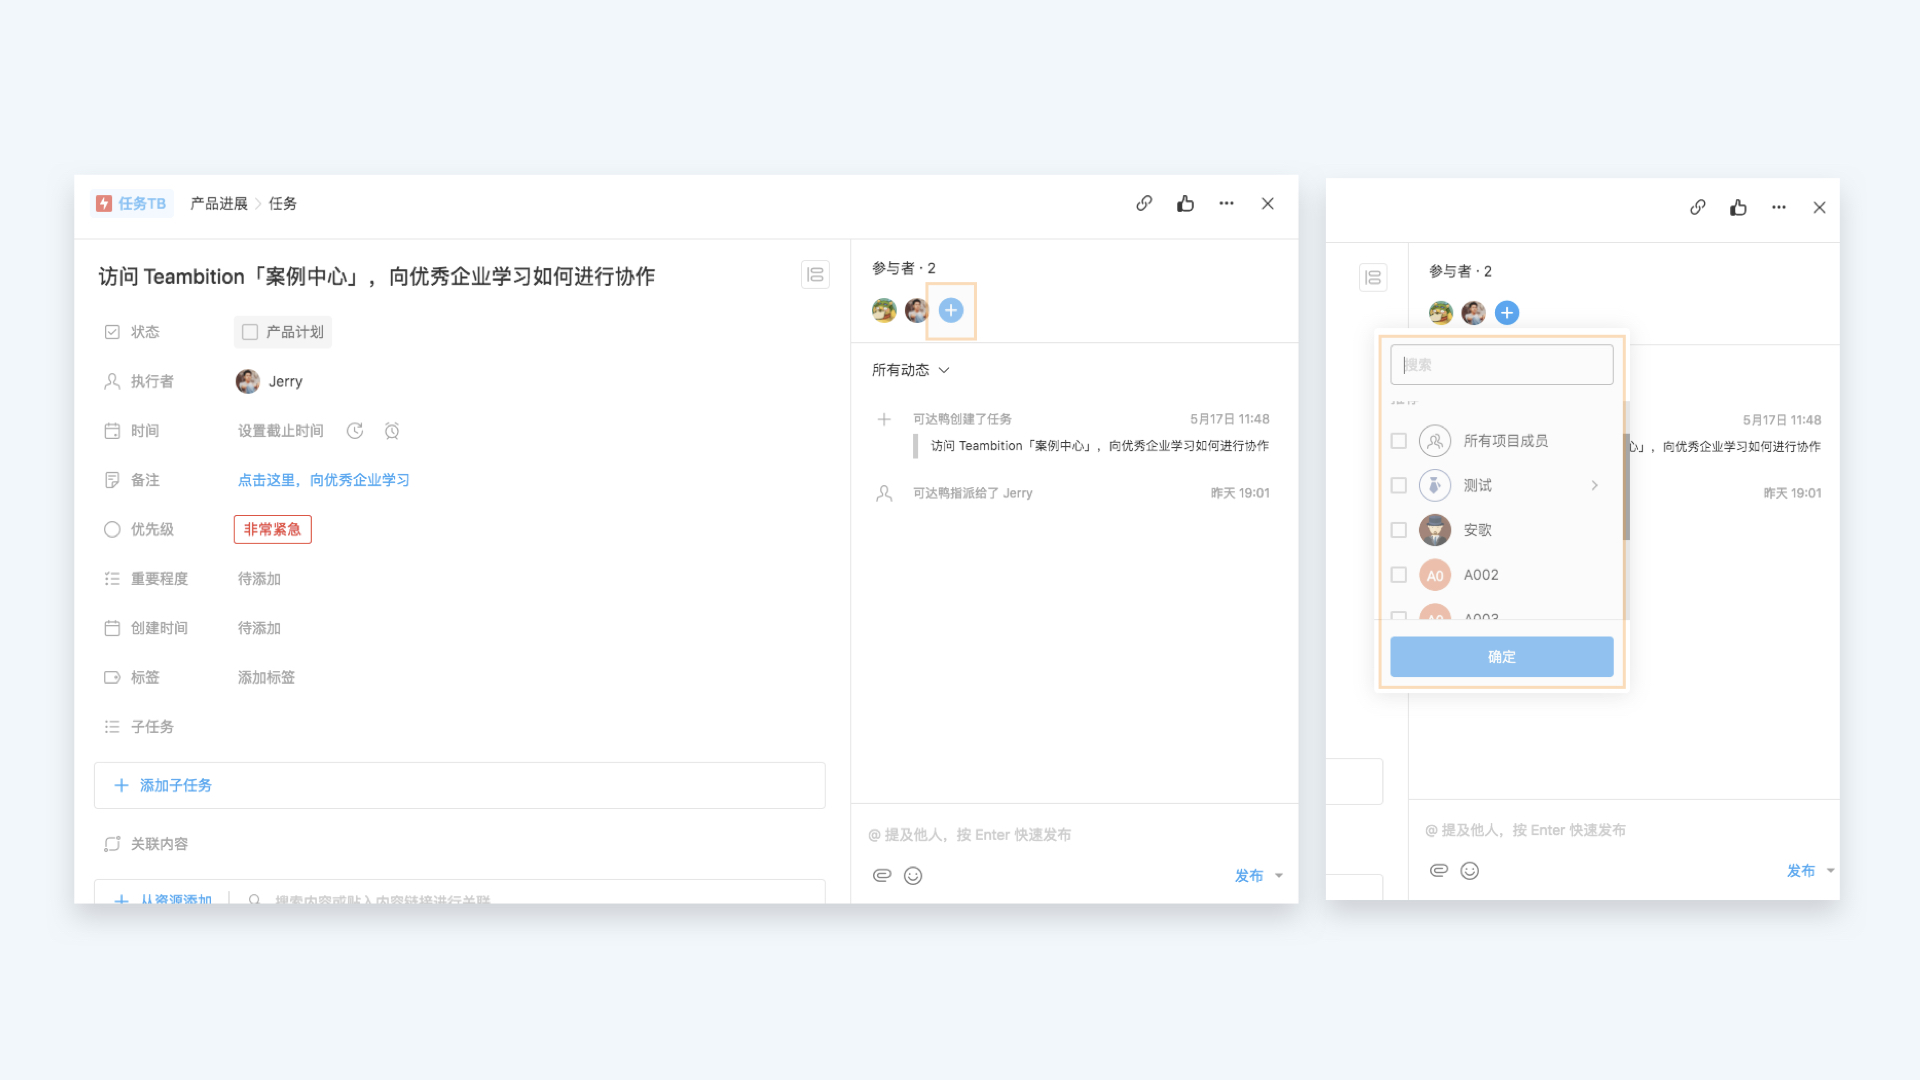This screenshot has height=1080, width=1920.
Task: Close the left task window
Action: pos(1267,203)
